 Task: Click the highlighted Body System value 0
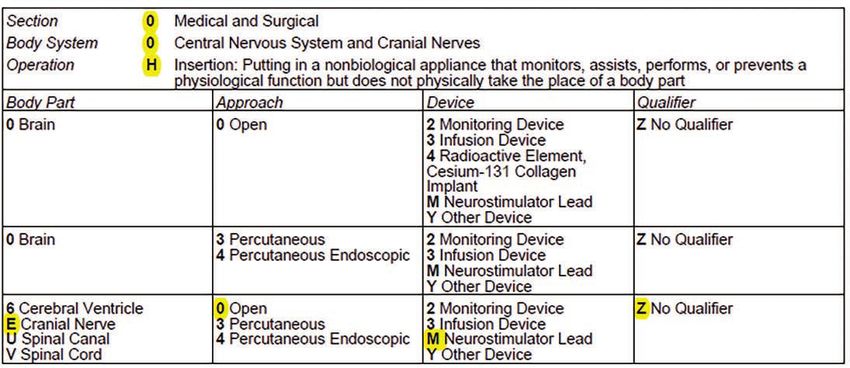click(x=150, y=43)
